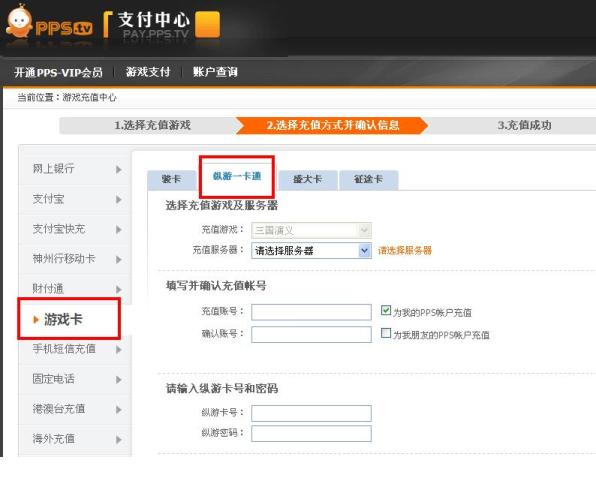Click the orange 请选择服务器 hint text
Screen dimensions: 596x484
[405, 251]
